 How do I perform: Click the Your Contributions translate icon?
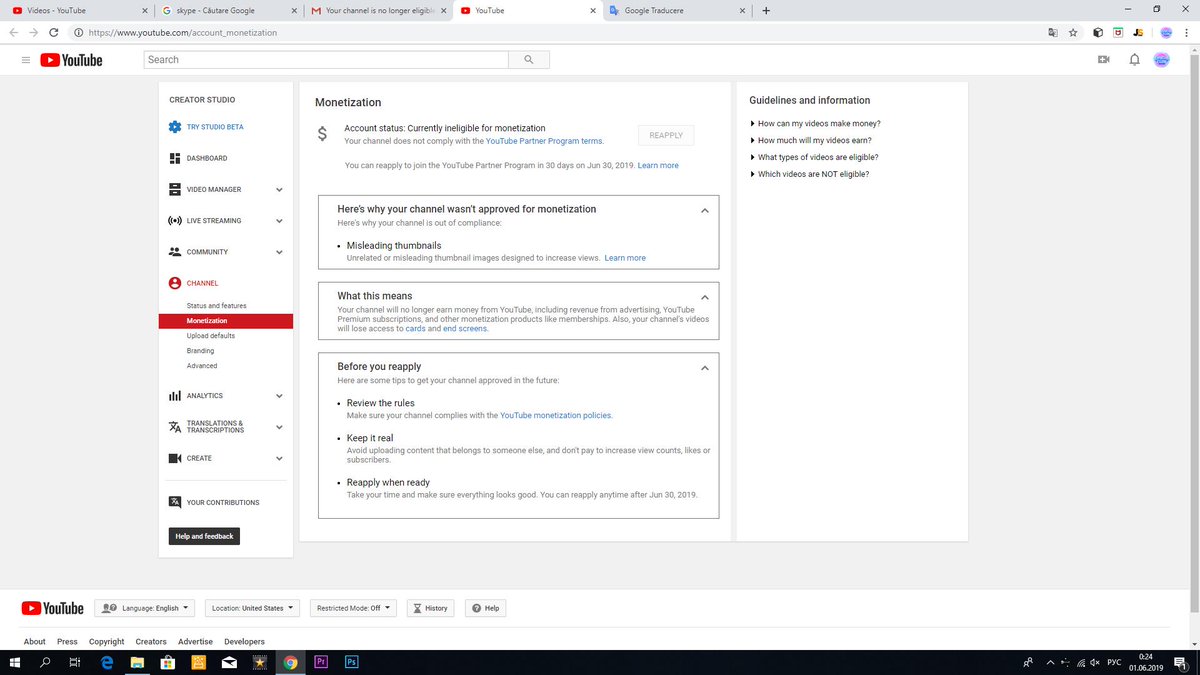click(x=175, y=502)
